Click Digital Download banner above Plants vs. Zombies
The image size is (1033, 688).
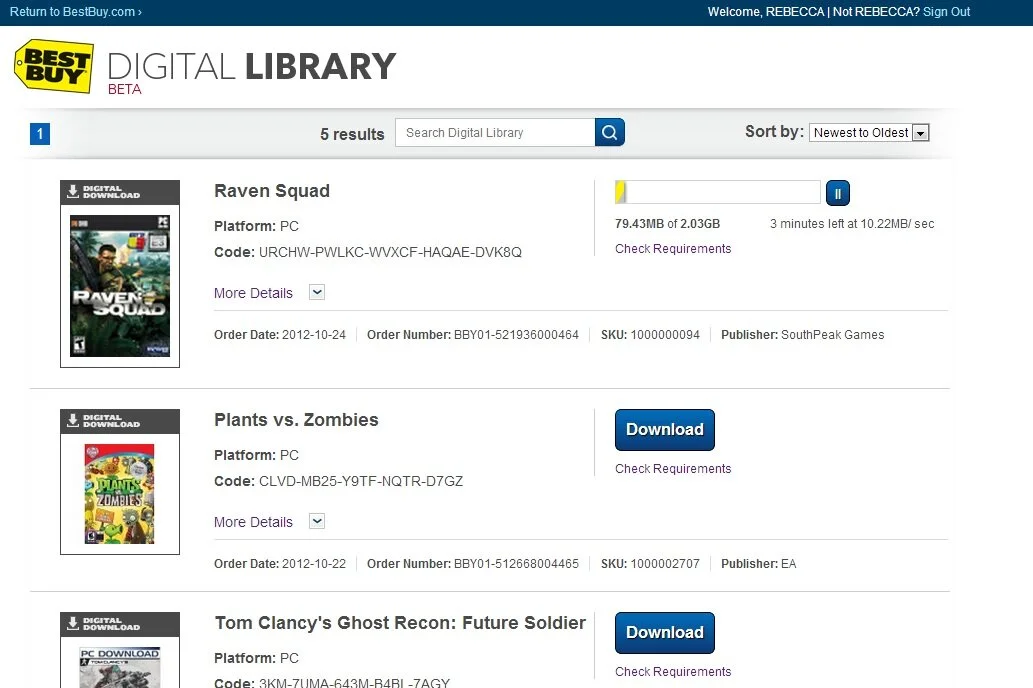(x=120, y=422)
